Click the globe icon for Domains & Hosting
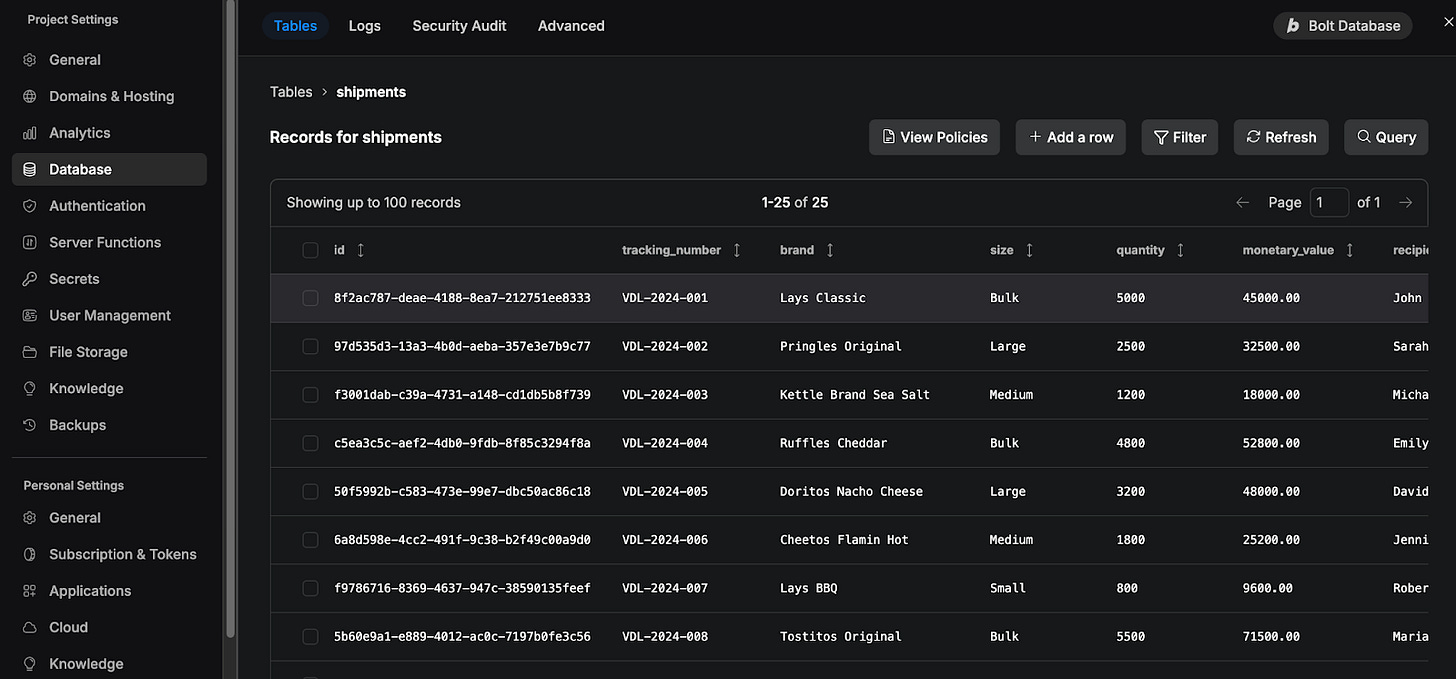The width and height of the screenshot is (1456, 679). tap(30, 96)
